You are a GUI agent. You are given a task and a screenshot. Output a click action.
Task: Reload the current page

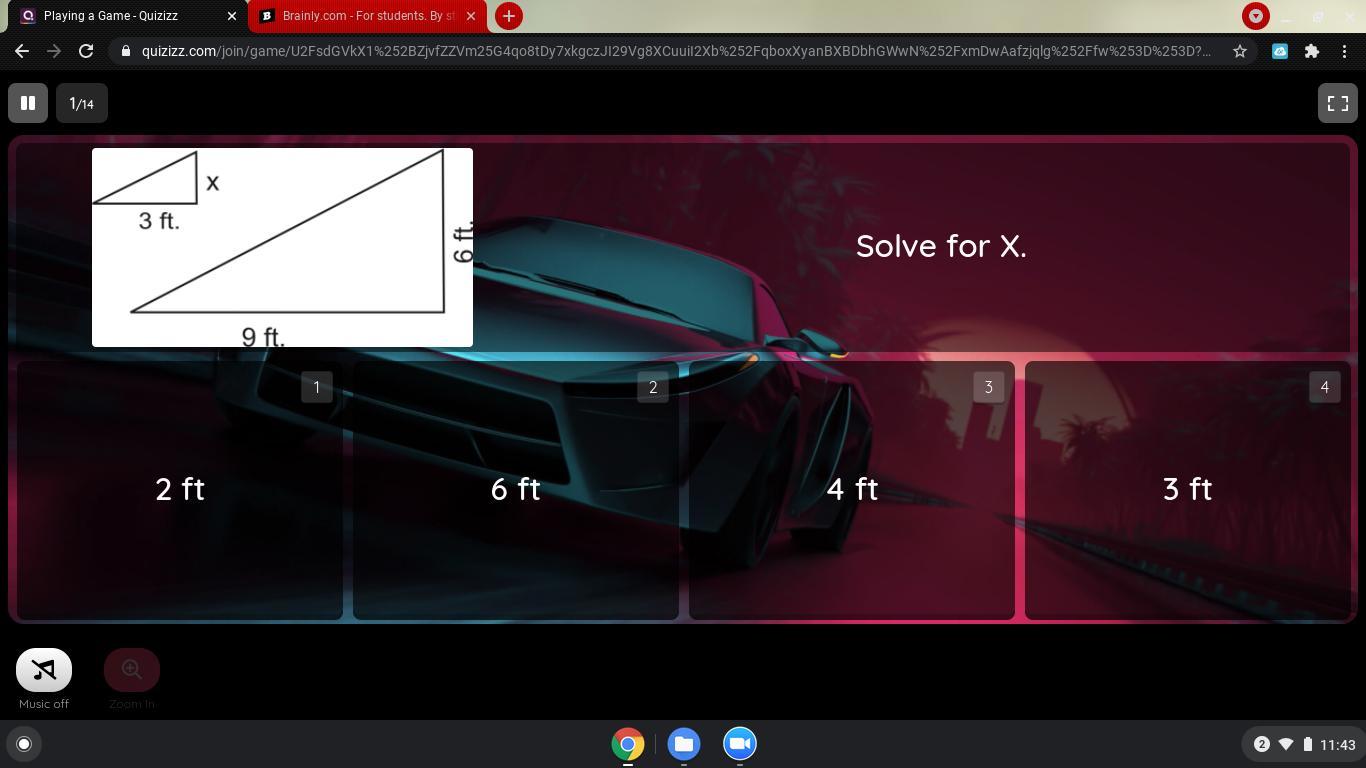(x=86, y=51)
